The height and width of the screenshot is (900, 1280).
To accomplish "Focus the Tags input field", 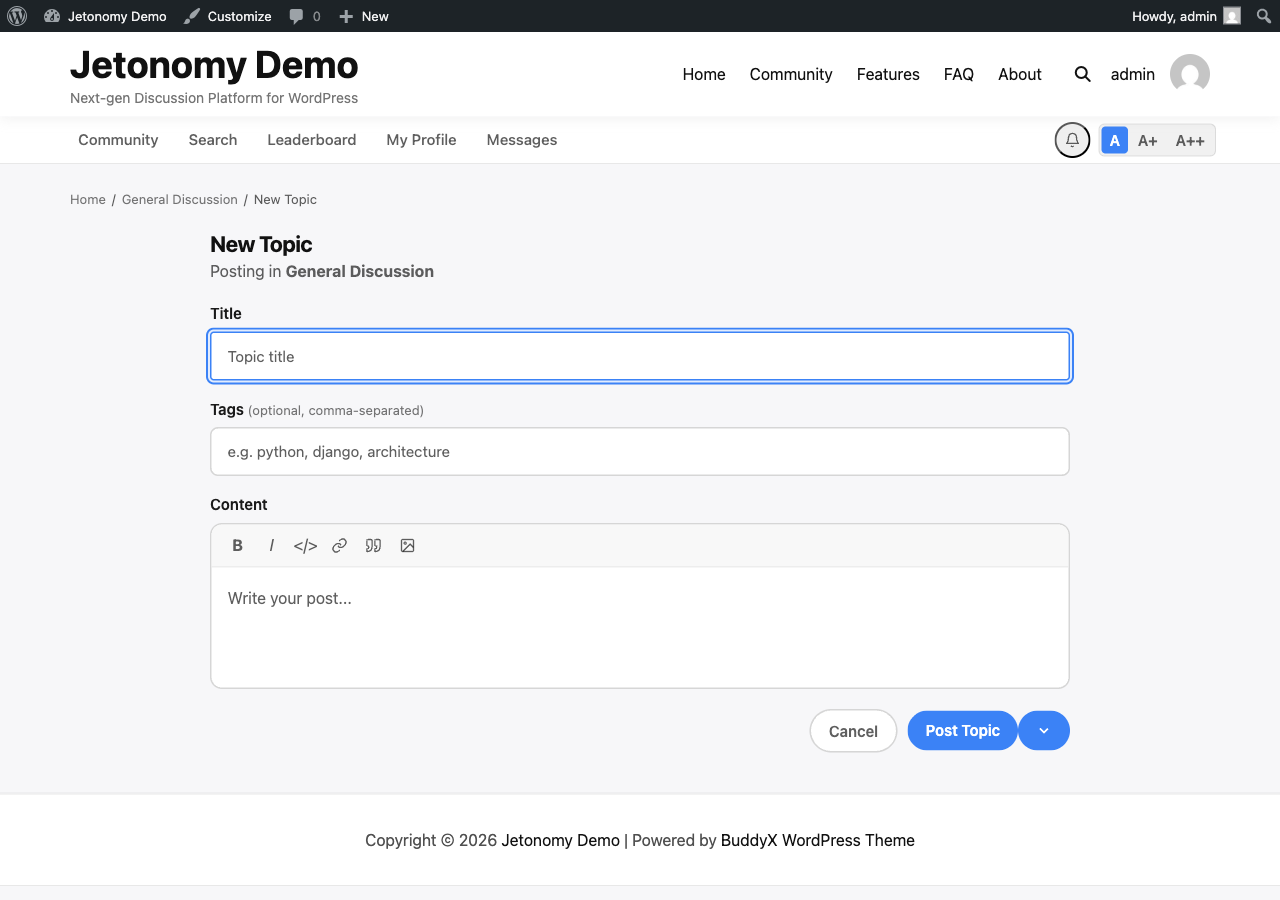I will point(640,451).
